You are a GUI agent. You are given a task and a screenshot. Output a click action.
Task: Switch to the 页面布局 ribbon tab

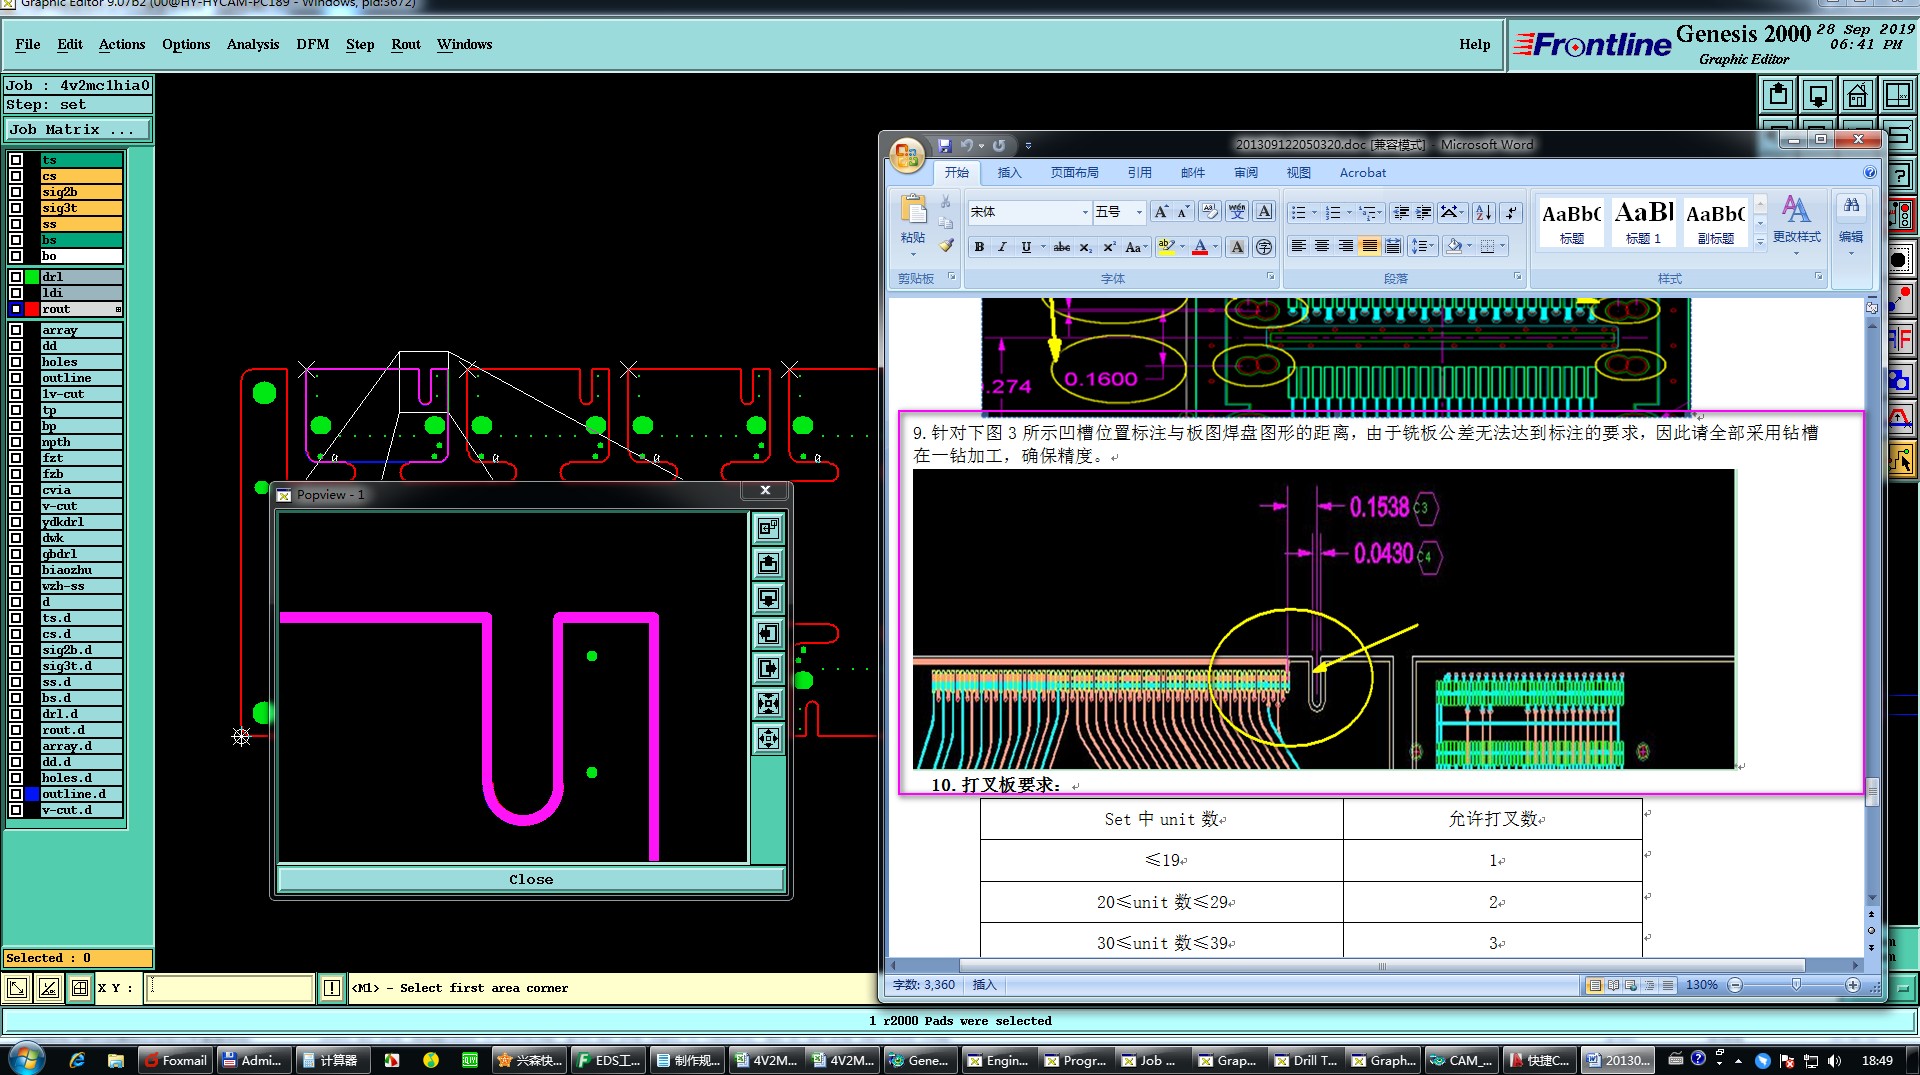(x=1074, y=173)
